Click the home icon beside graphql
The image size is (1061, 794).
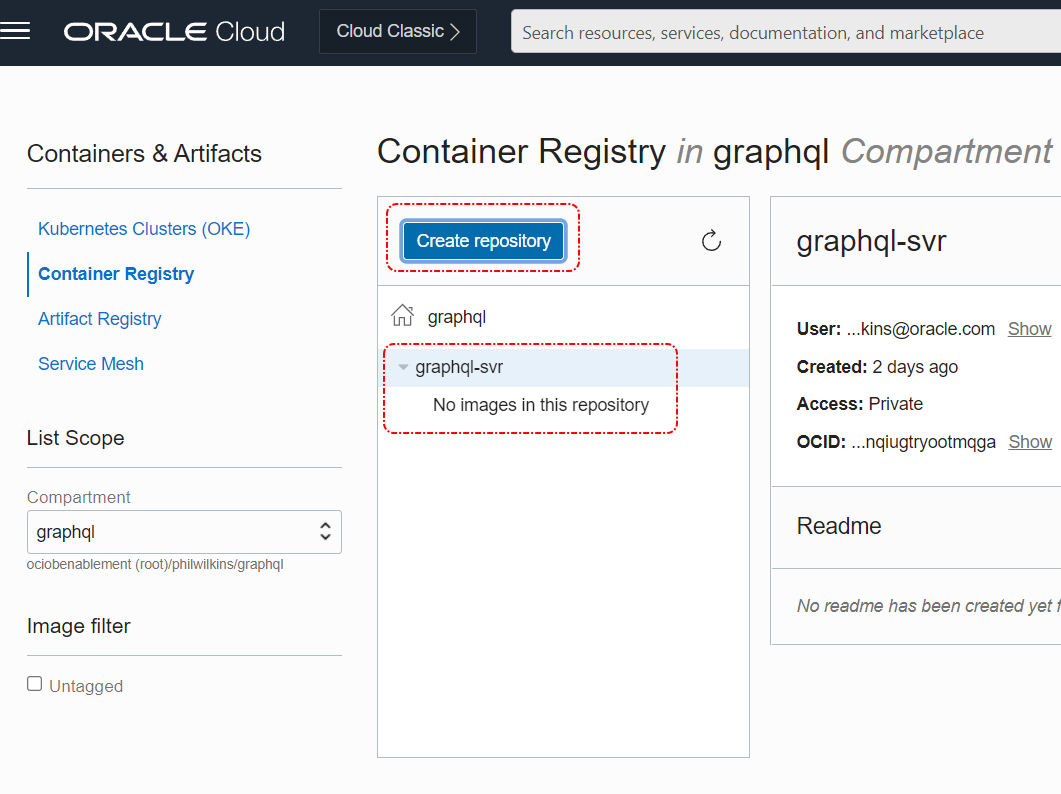pos(403,317)
